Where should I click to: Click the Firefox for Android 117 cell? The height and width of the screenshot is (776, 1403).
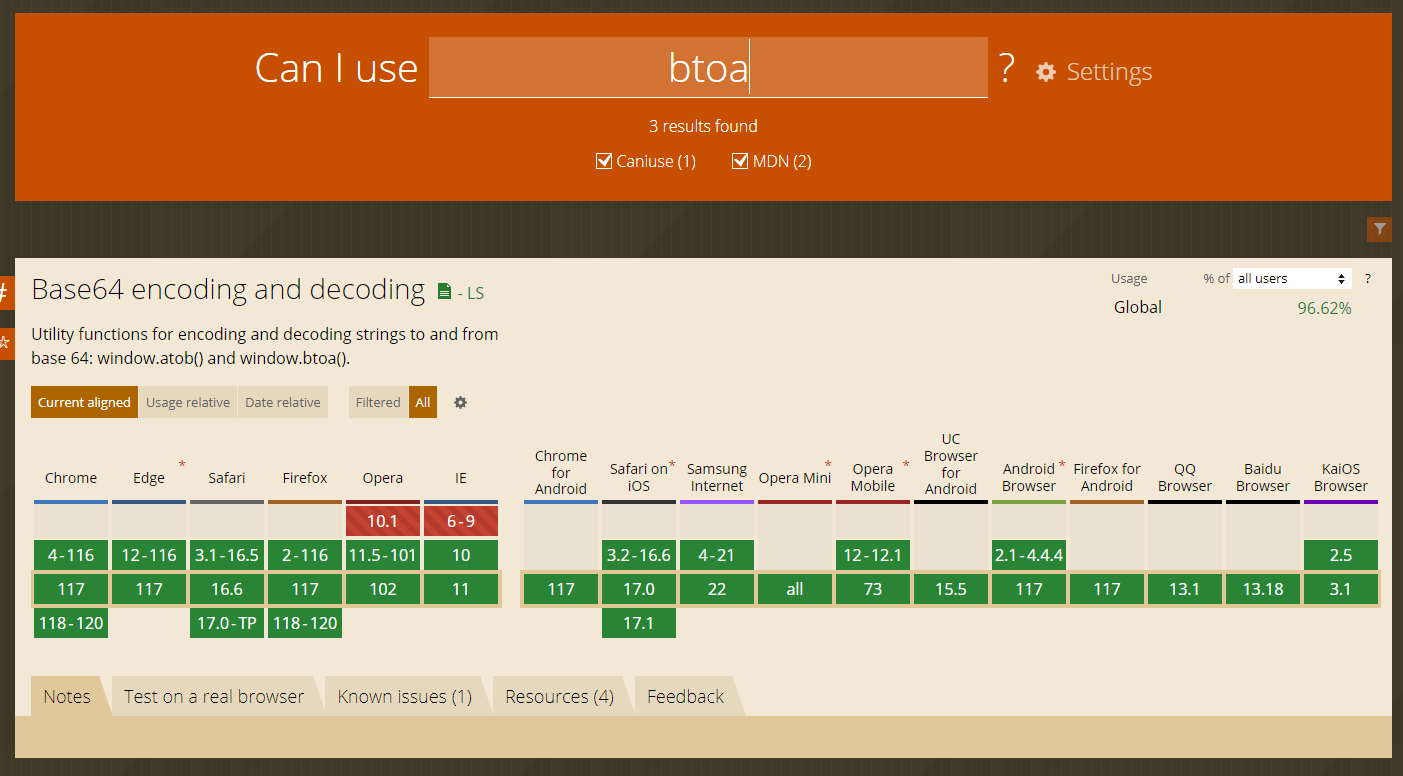[1107, 589]
